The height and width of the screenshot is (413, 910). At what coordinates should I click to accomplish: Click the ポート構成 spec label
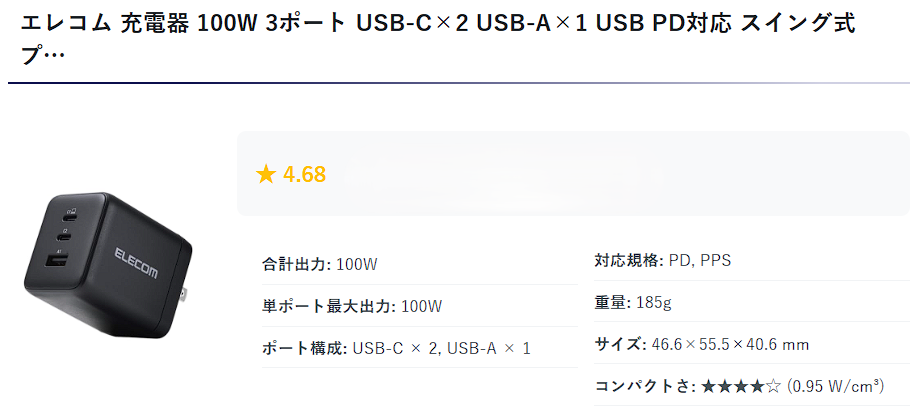coord(304,348)
